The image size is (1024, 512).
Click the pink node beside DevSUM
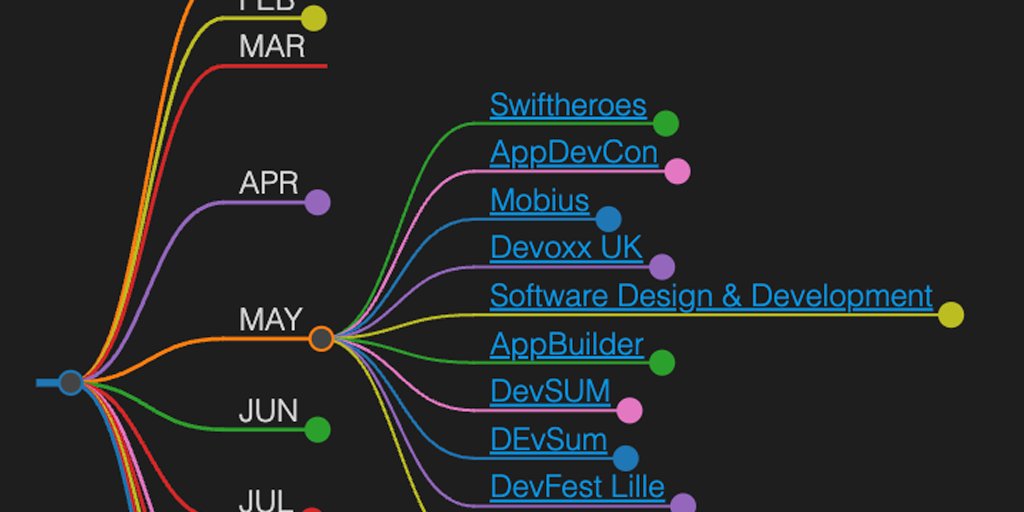[630, 410]
